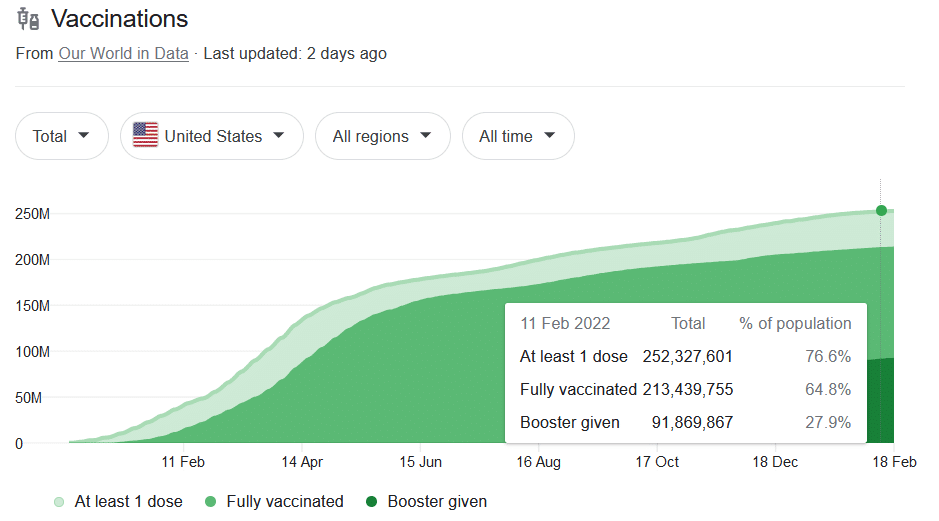Click the 17 Oct date on the x-axis
The height and width of the screenshot is (521, 939).
coord(657,462)
